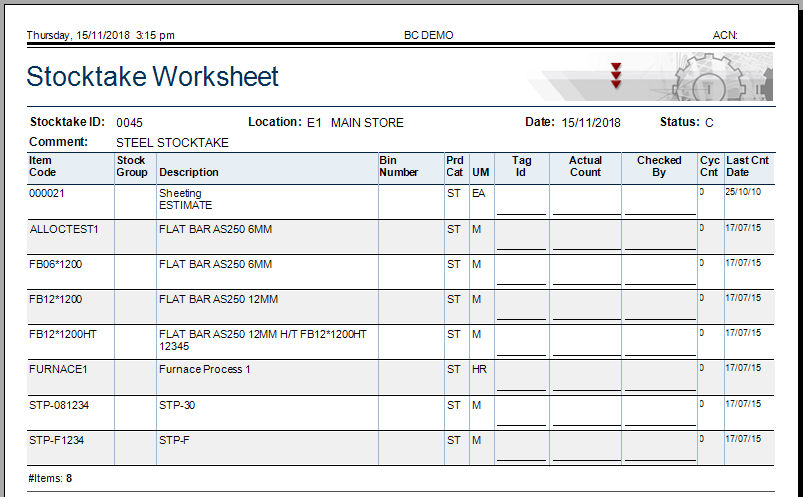Viewport: 803px width, 497px height.
Task: Click the Location value E1 MAIN STORE
Action: tap(355, 123)
